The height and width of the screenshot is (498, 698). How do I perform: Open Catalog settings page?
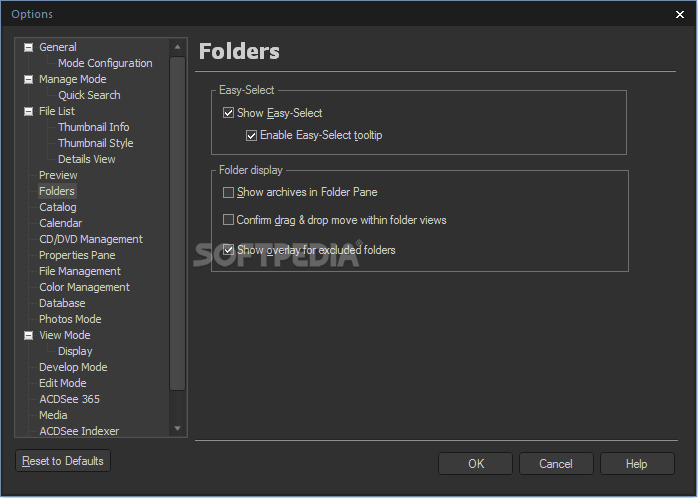(57, 207)
